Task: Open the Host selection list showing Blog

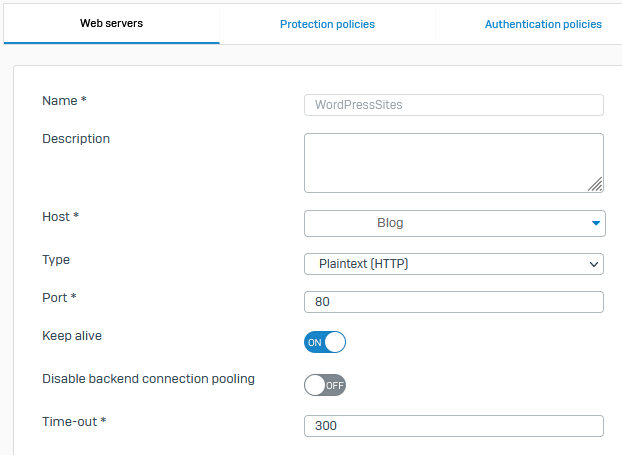Action: (455, 223)
